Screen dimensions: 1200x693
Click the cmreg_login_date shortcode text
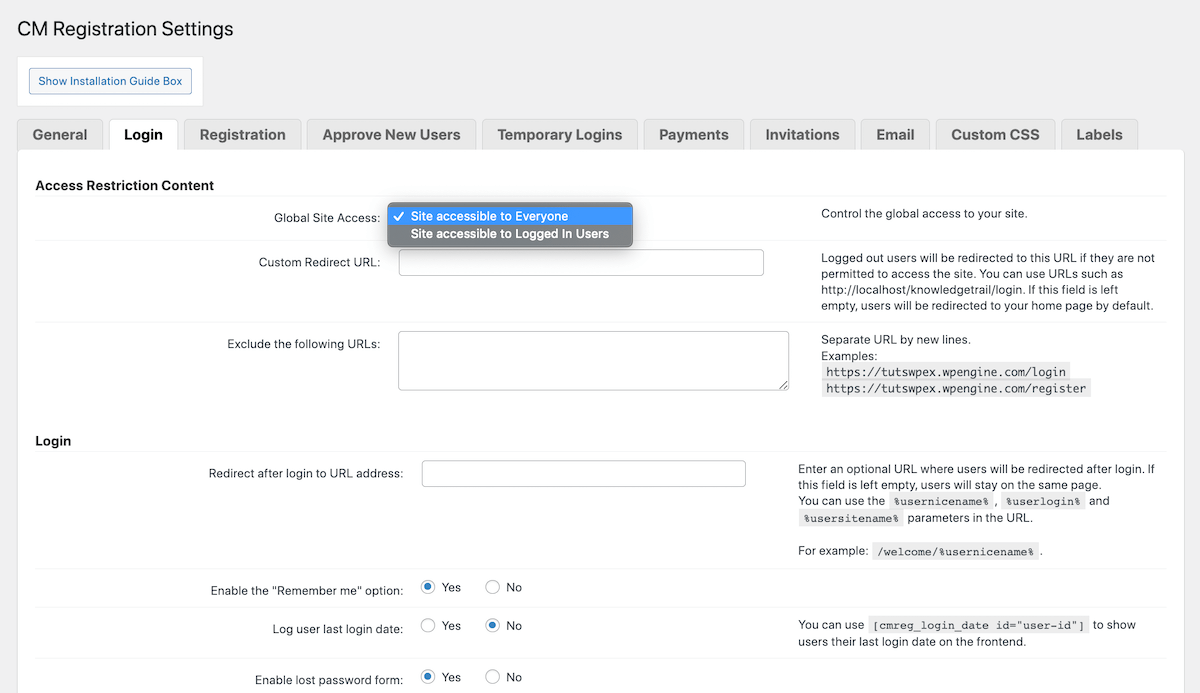click(x=977, y=626)
